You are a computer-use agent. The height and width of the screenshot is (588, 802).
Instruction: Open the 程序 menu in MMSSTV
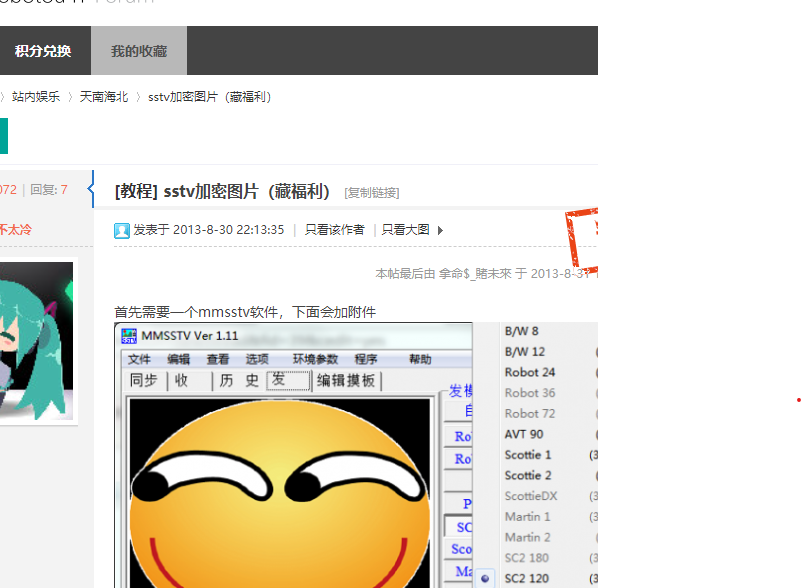tap(366, 359)
